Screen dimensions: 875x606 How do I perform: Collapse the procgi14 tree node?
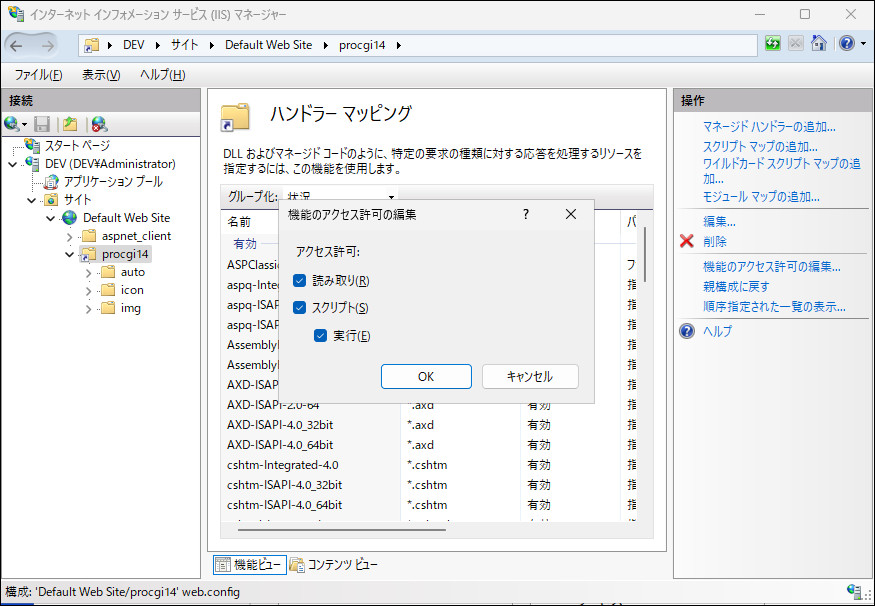pyautogui.click(x=70, y=254)
